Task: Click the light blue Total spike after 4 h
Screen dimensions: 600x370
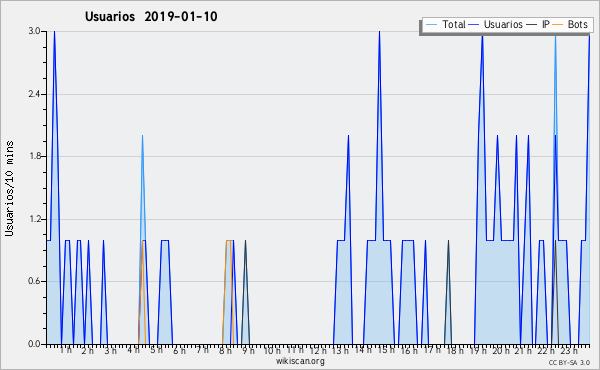Action: (142, 136)
